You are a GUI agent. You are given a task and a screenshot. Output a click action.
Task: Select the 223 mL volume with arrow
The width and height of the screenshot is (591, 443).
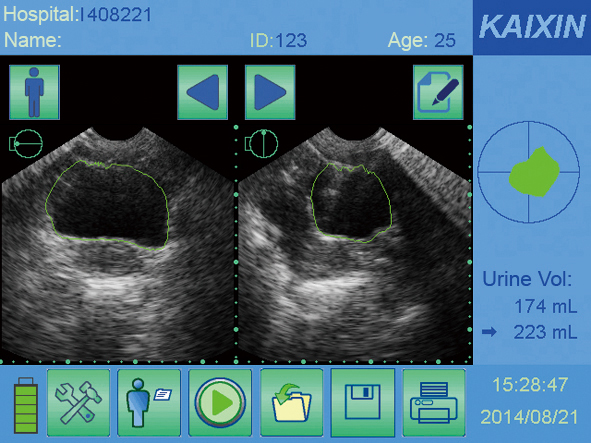point(529,332)
